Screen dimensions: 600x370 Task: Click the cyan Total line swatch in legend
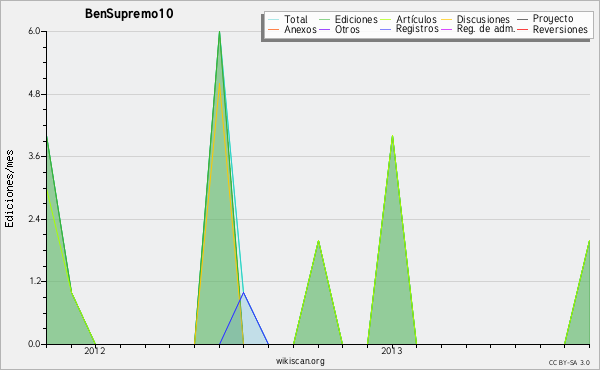point(273,20)
